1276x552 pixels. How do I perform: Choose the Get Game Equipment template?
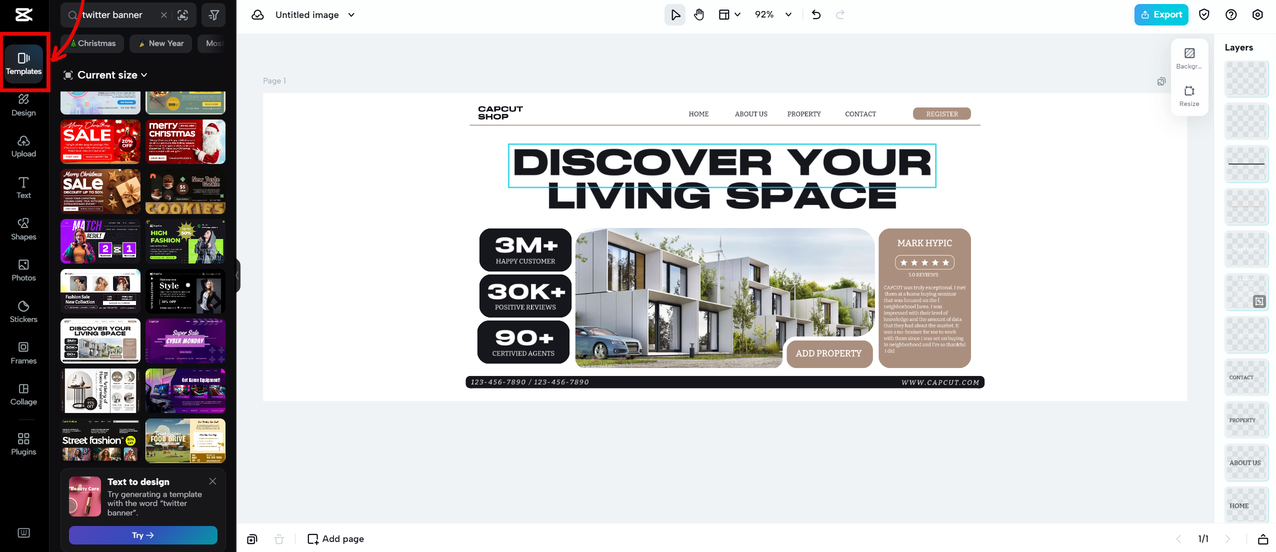tap(186, 390)
